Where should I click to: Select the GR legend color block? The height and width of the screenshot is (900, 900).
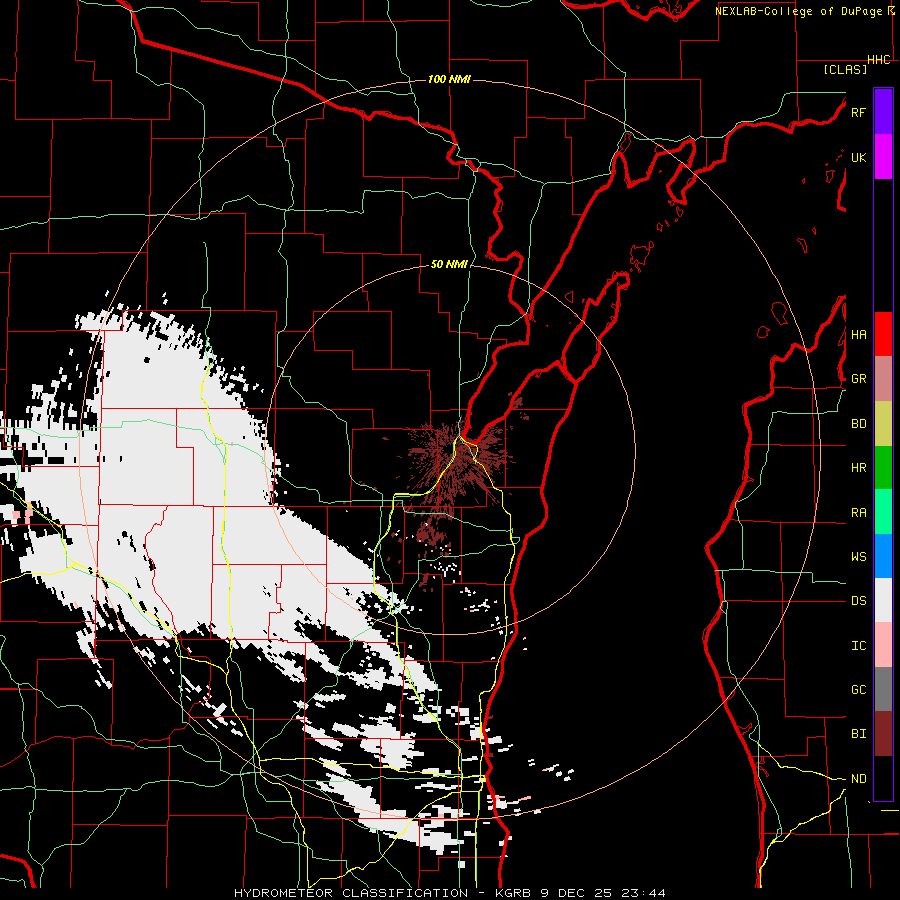(x=883, y=378)
